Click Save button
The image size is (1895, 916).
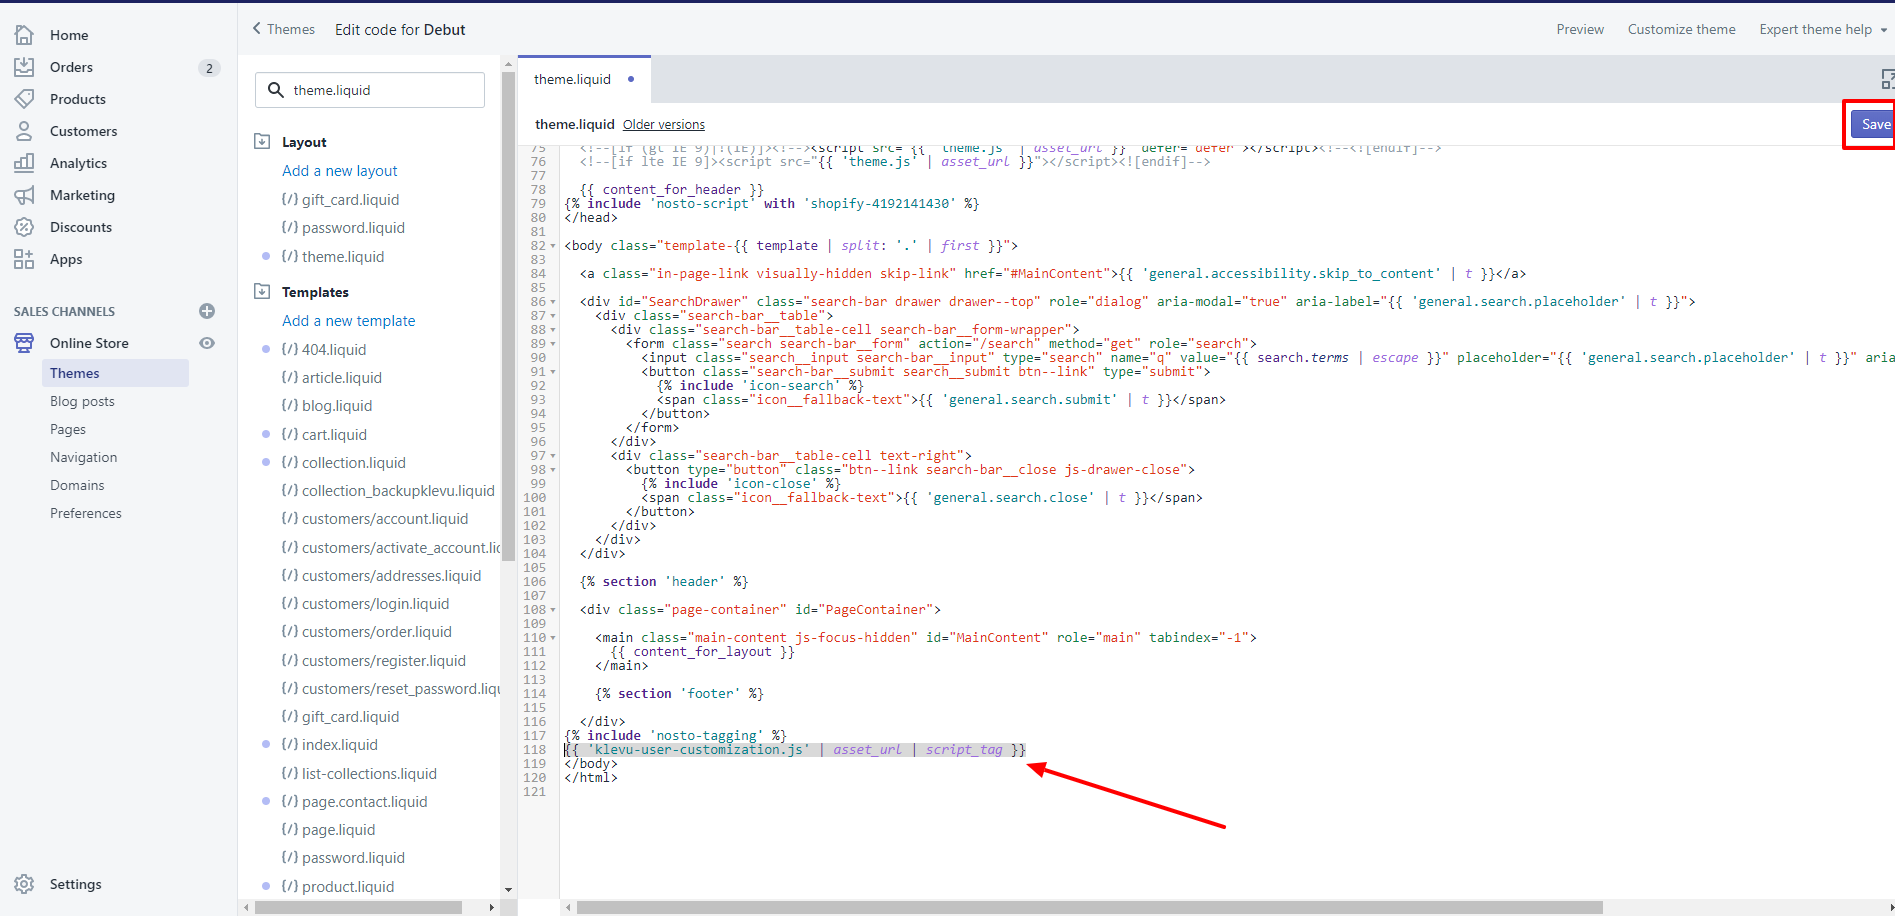[1873, 124]
